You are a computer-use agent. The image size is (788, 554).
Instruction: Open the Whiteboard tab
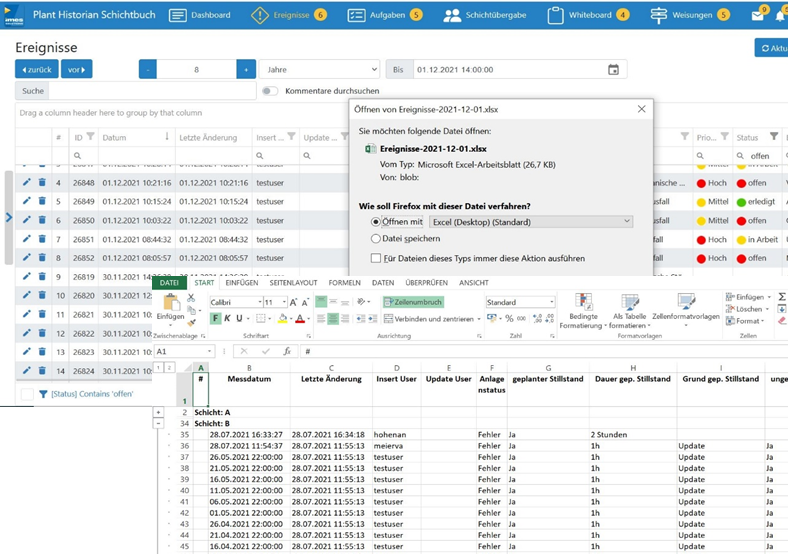click(587, 15)
